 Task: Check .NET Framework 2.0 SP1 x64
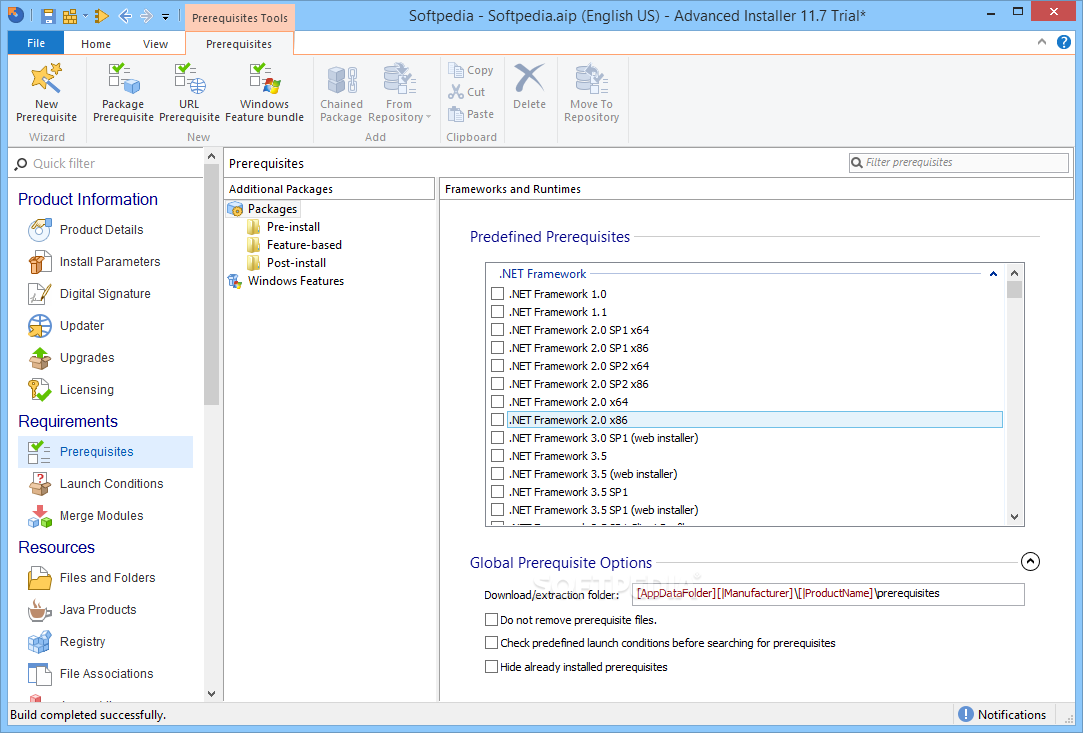click(497, 330)
